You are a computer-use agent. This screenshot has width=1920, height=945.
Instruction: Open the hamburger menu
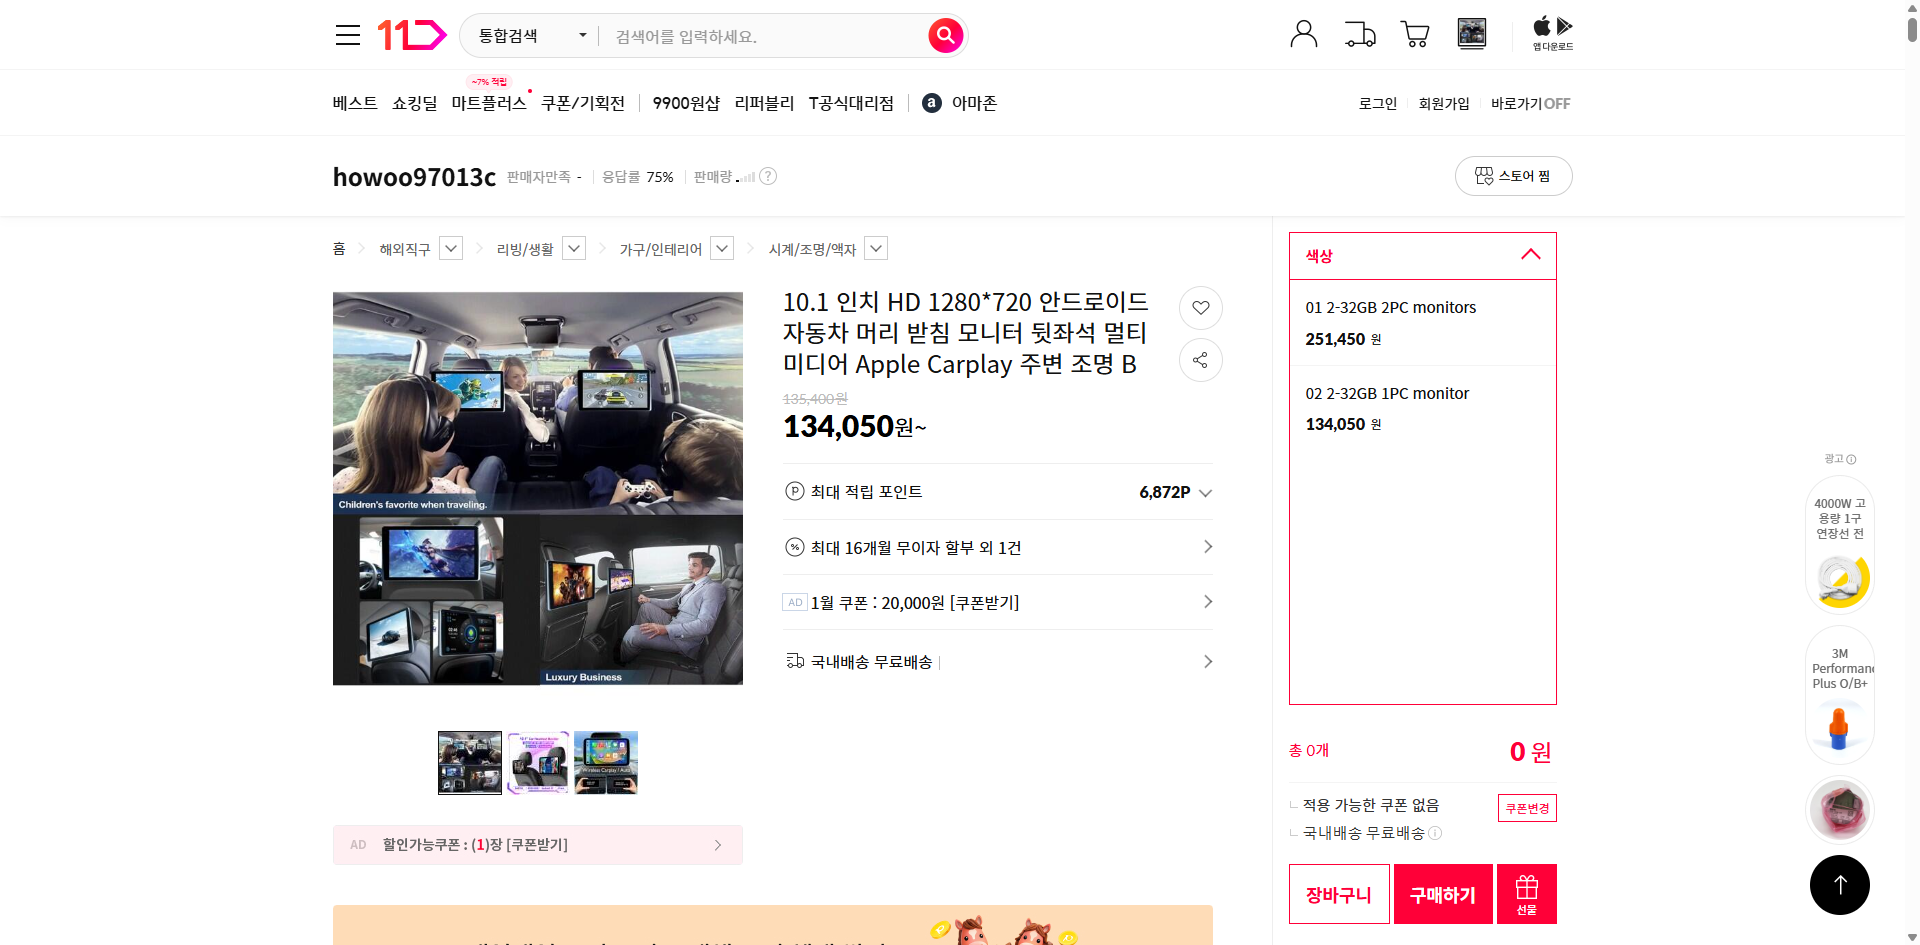pos(347,34)
